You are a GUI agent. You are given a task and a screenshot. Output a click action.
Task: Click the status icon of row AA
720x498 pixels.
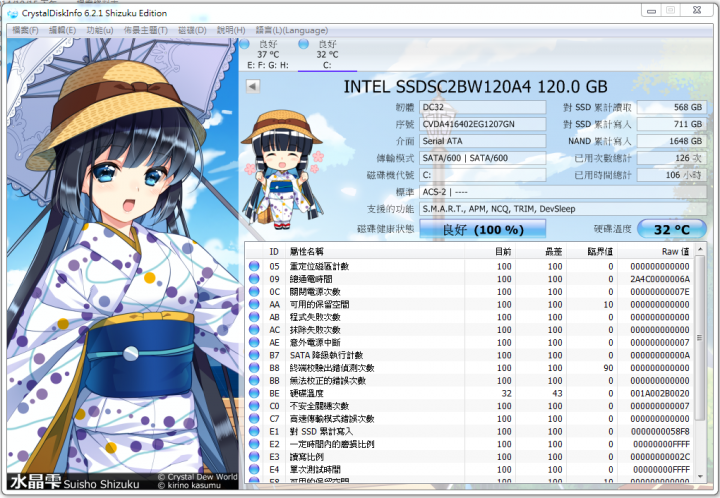(x=254, y=304)
